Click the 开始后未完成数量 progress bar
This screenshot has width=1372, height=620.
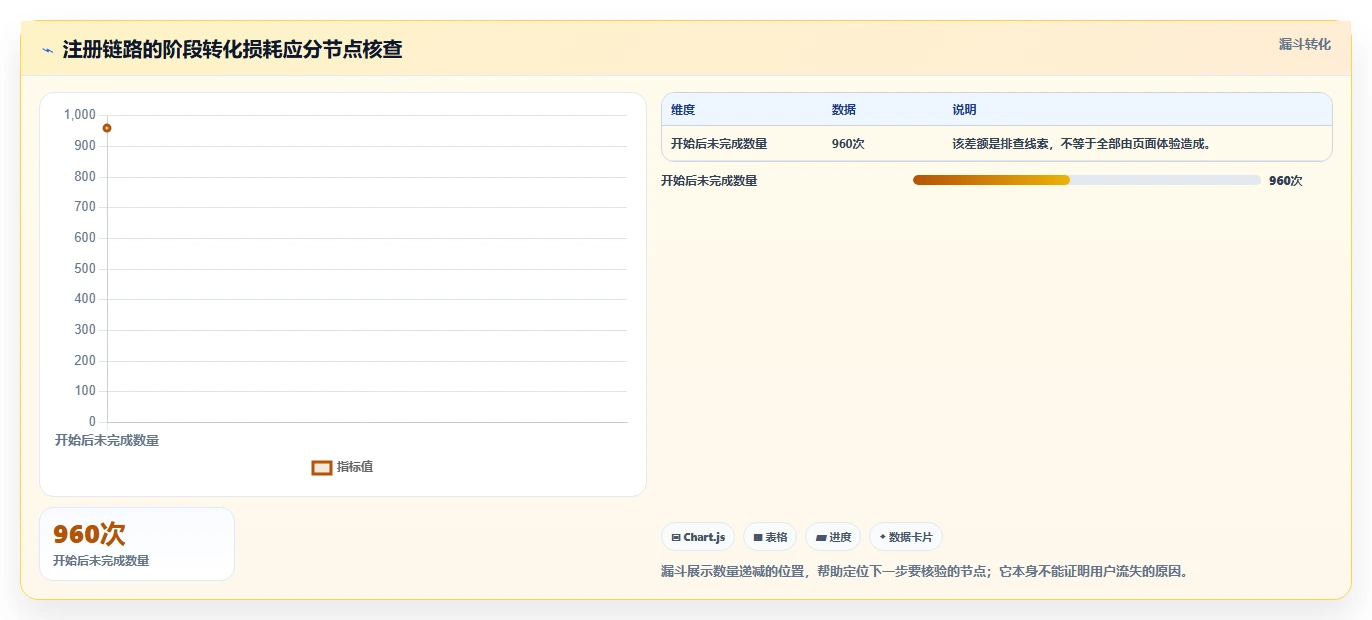pyautogui.click(x=1087, y=180)
